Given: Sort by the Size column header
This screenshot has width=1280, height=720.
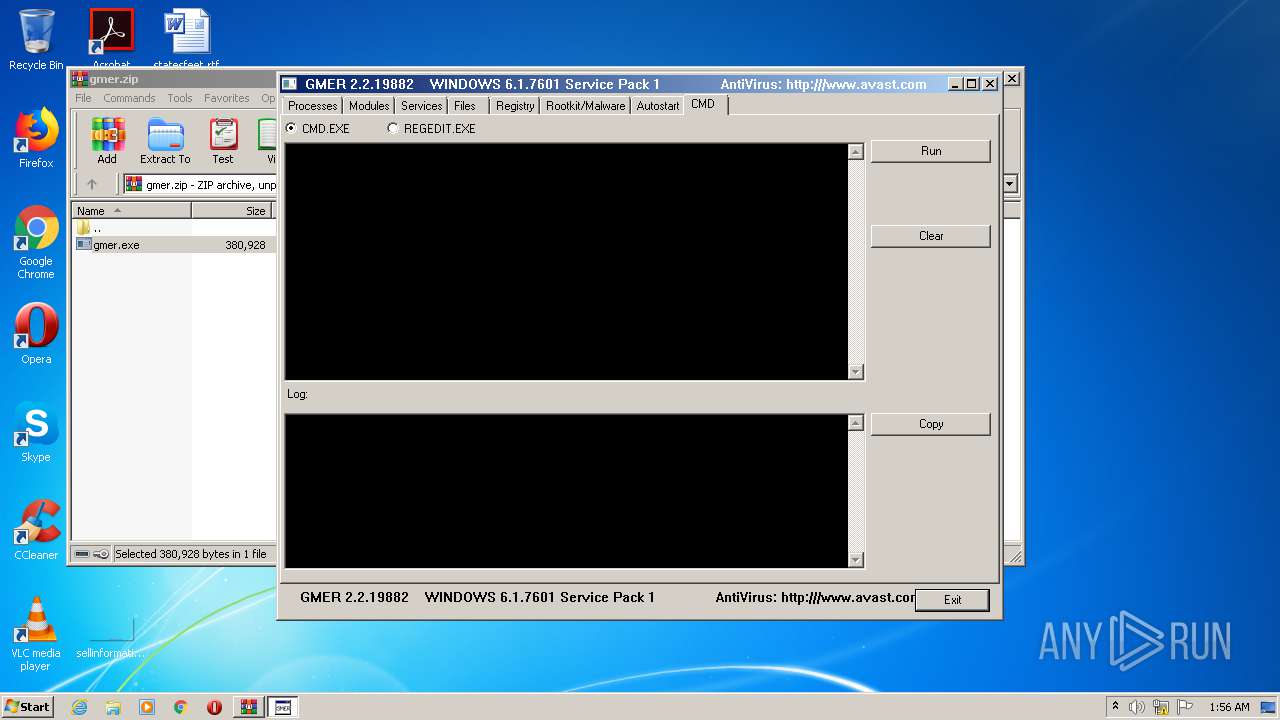Looking at the screenshot, I should click(x=233, y=211).
